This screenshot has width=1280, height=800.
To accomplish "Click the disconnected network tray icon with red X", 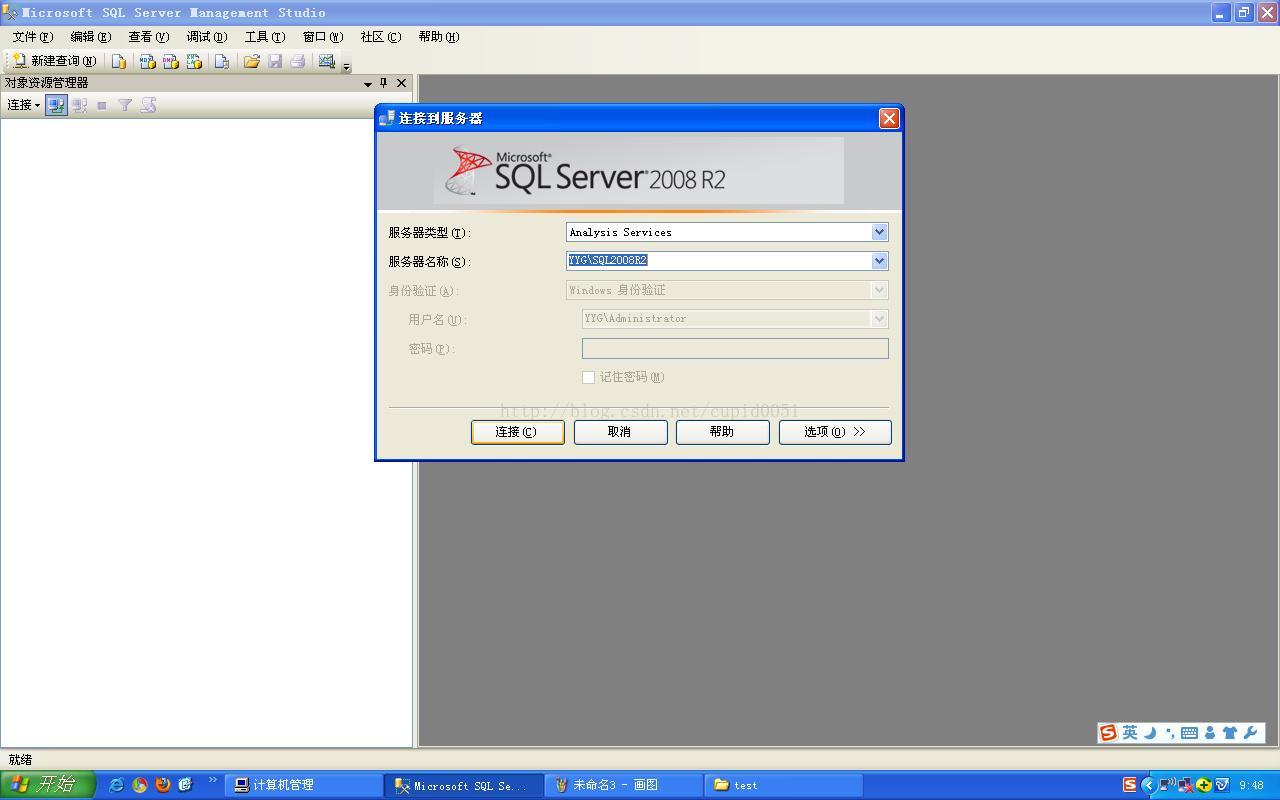I will (x=1185, y=785).
